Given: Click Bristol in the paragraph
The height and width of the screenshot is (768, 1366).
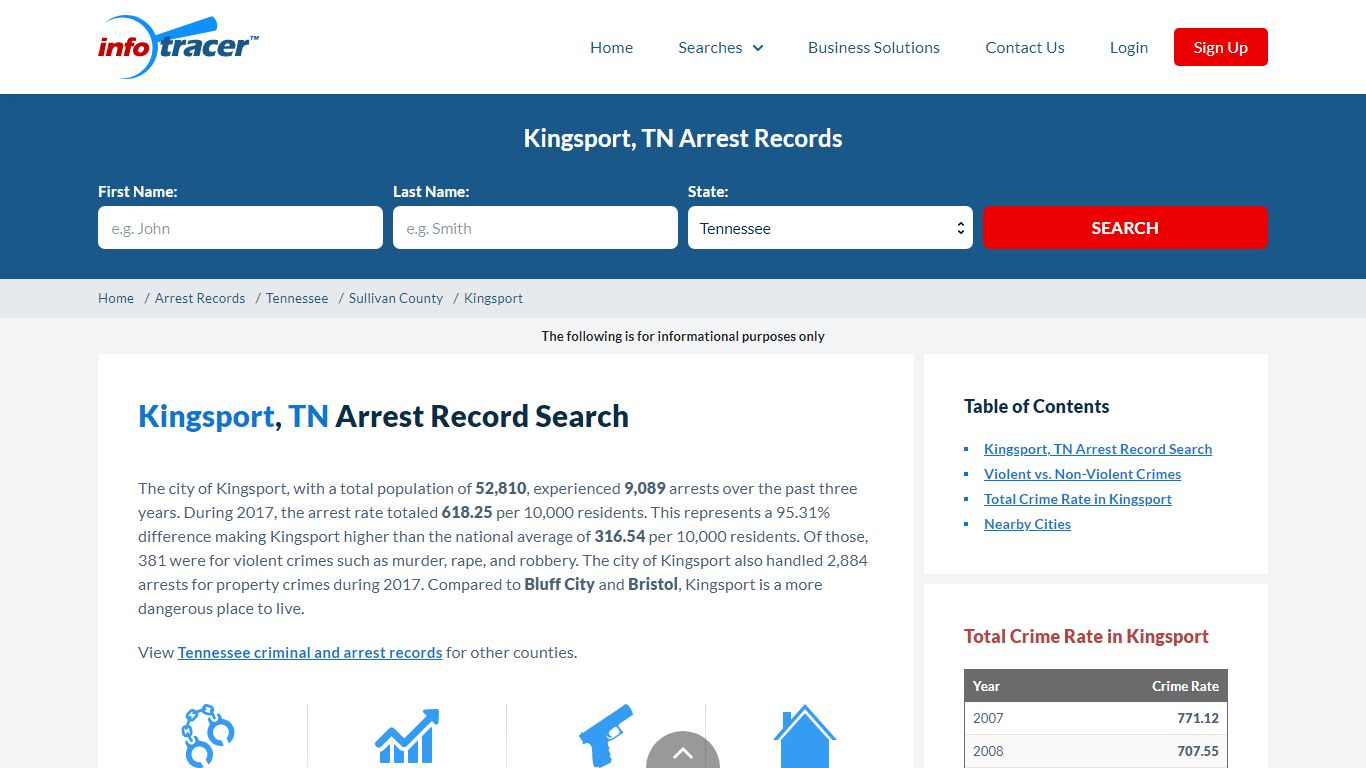Looking at the screenshot, I should click(653, 584).
